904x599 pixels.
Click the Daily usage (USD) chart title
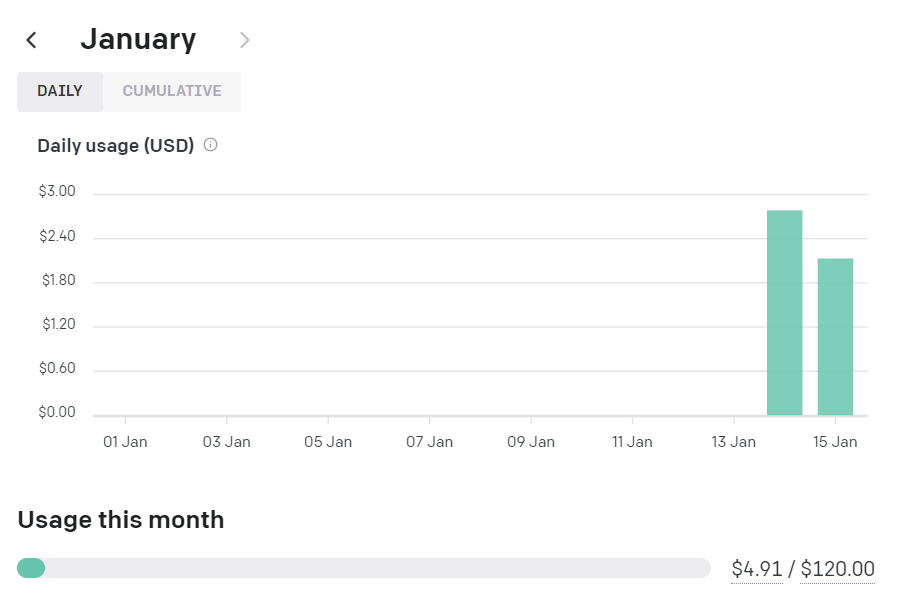click(x=116, y=145)
